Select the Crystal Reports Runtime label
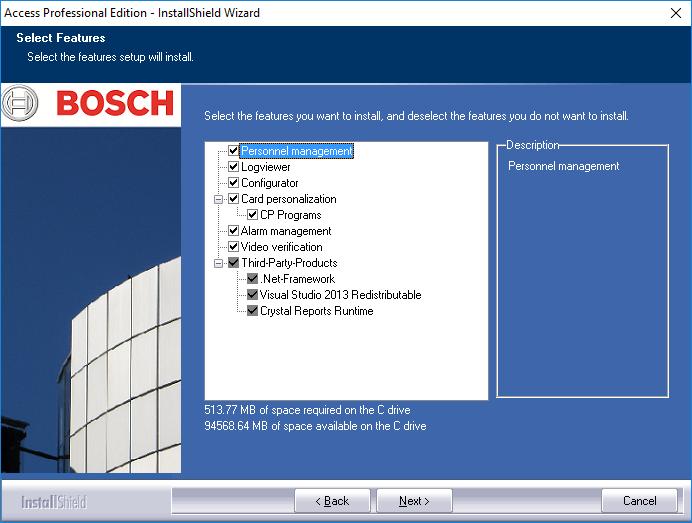This screenshot has height=523, width=692. point(317,311)
